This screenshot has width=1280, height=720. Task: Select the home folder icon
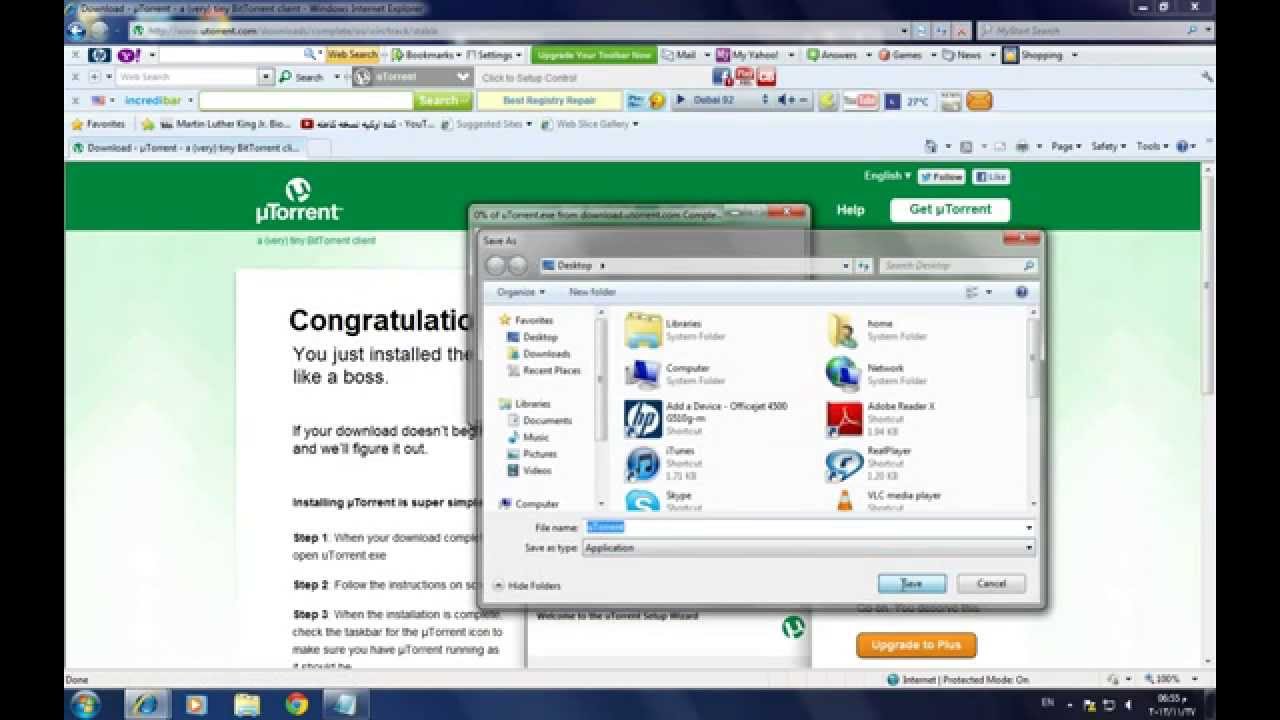coord(843,330)
